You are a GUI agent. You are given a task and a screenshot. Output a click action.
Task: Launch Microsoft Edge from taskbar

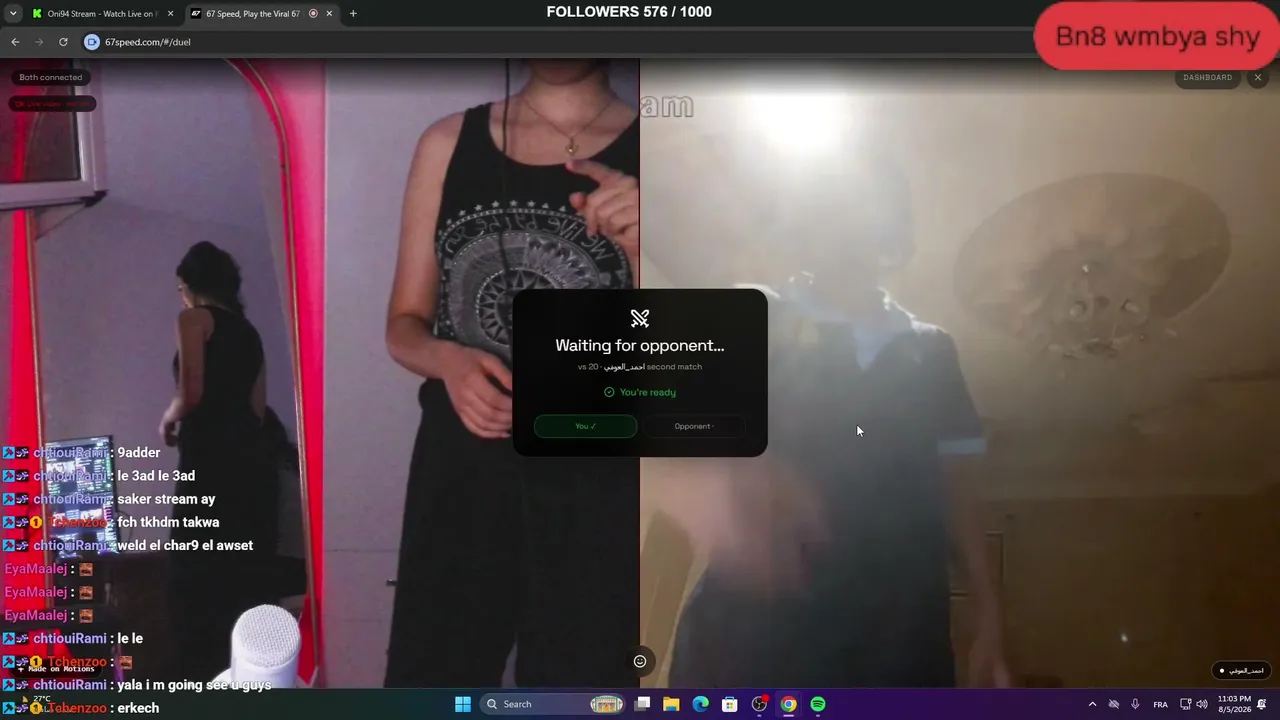pyautogui.click(x=701, y=704)
